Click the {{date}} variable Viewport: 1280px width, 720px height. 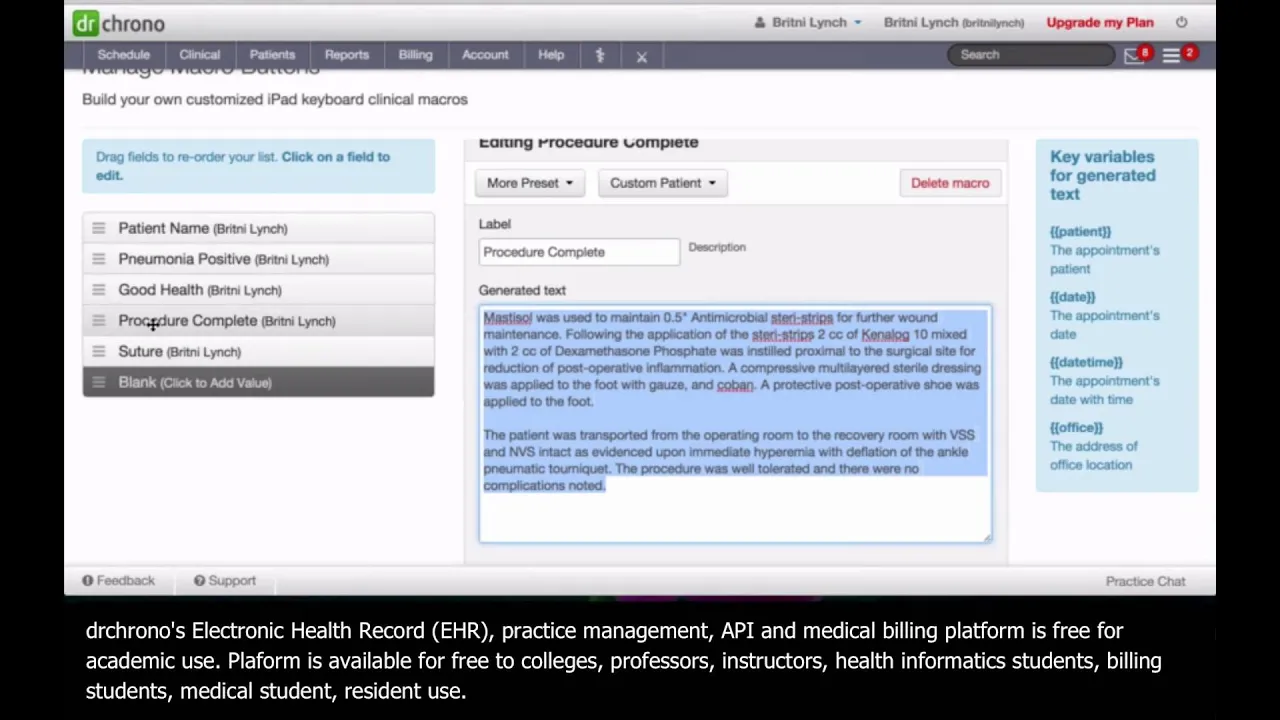(1073, 297)
